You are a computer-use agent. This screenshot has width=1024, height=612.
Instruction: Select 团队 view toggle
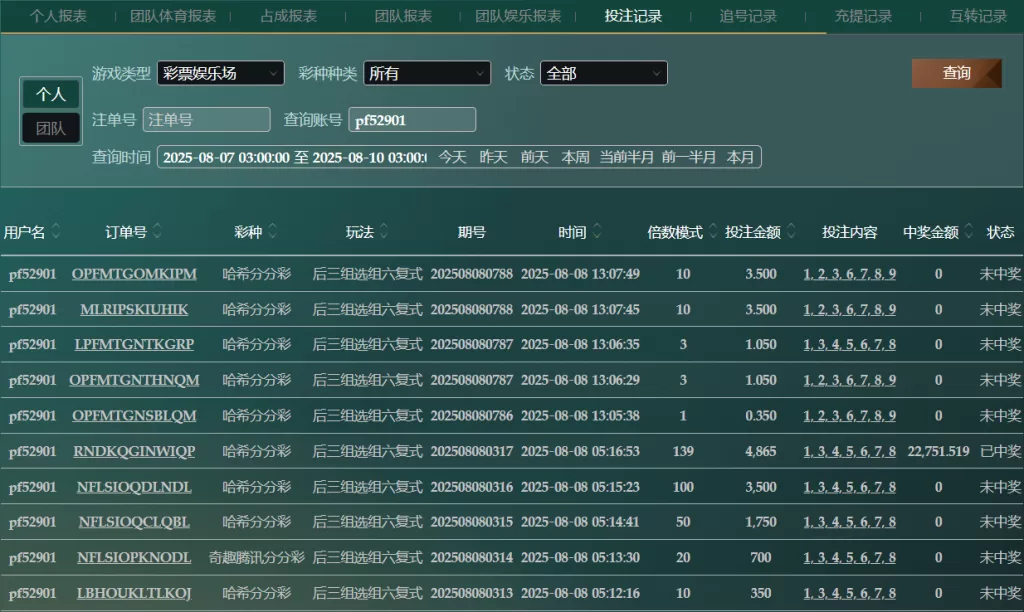(51, 128)
